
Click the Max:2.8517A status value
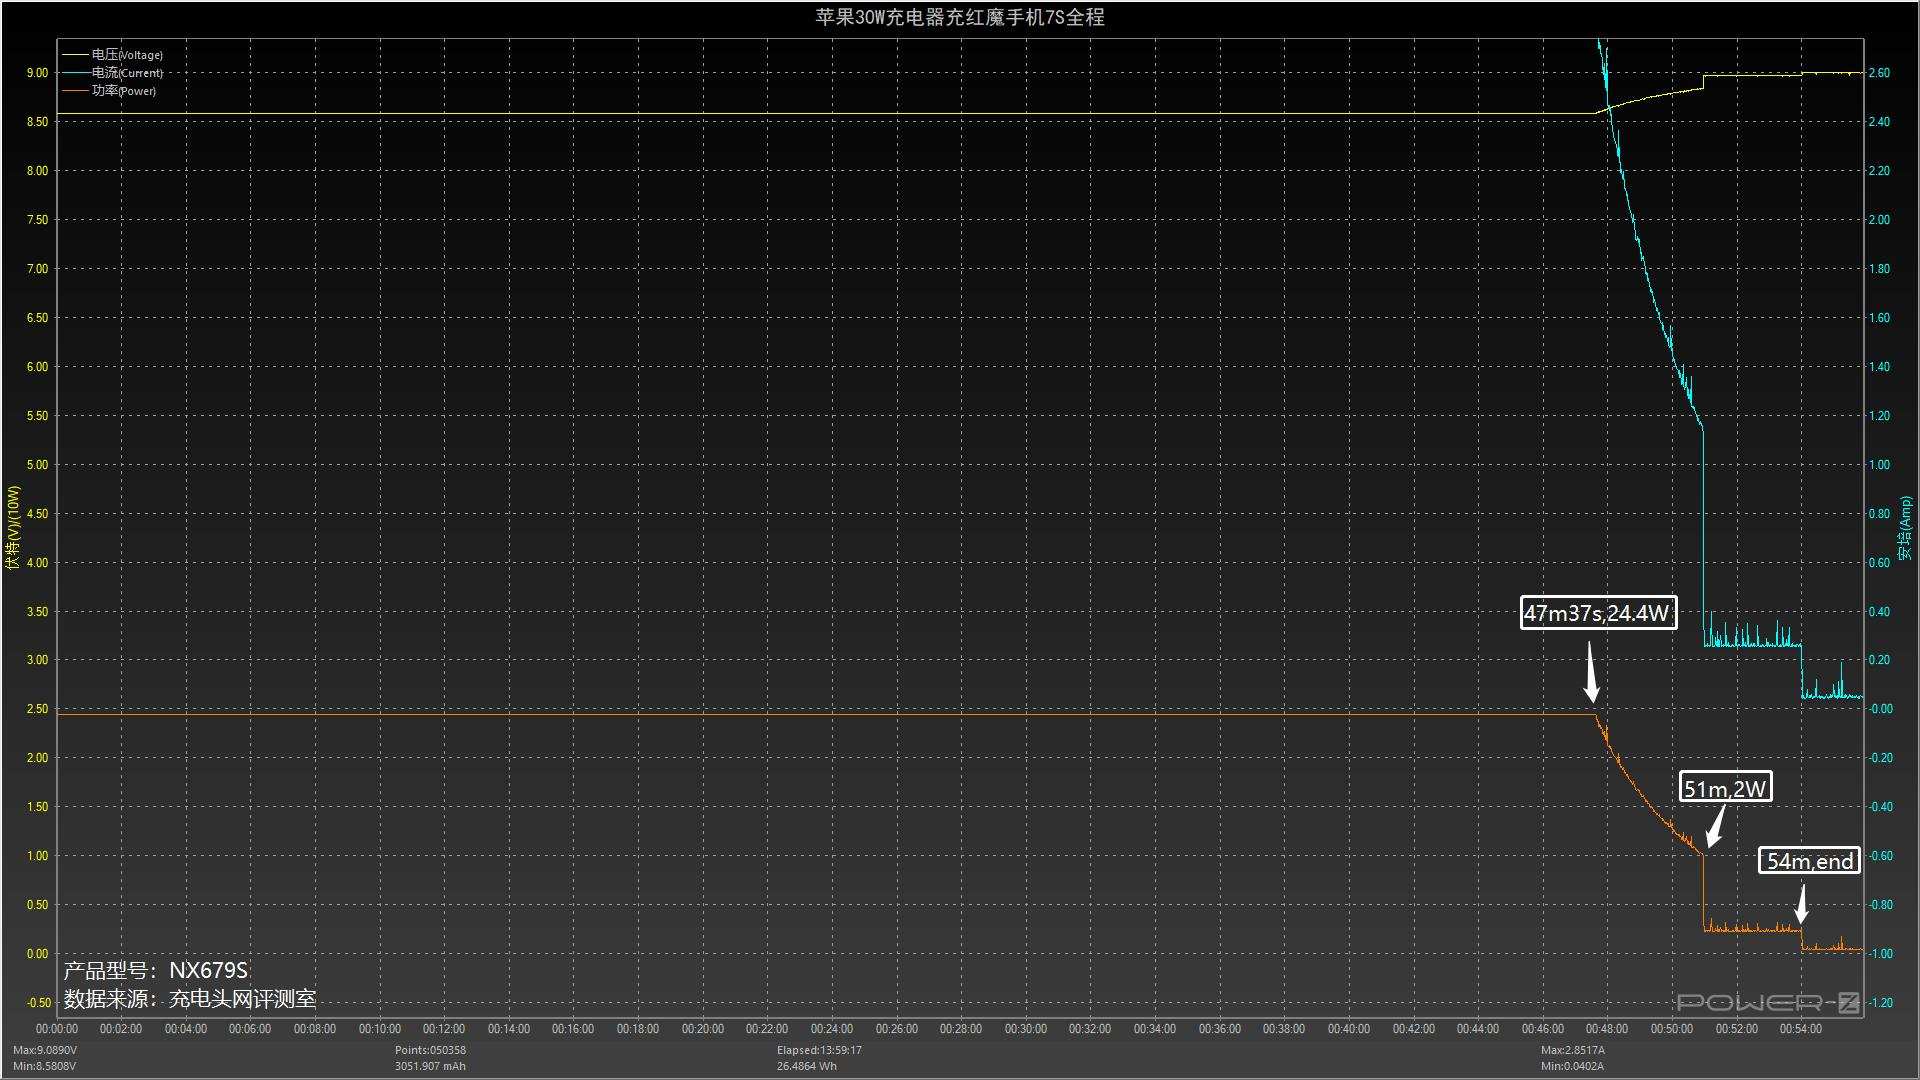(1573, 1050)
